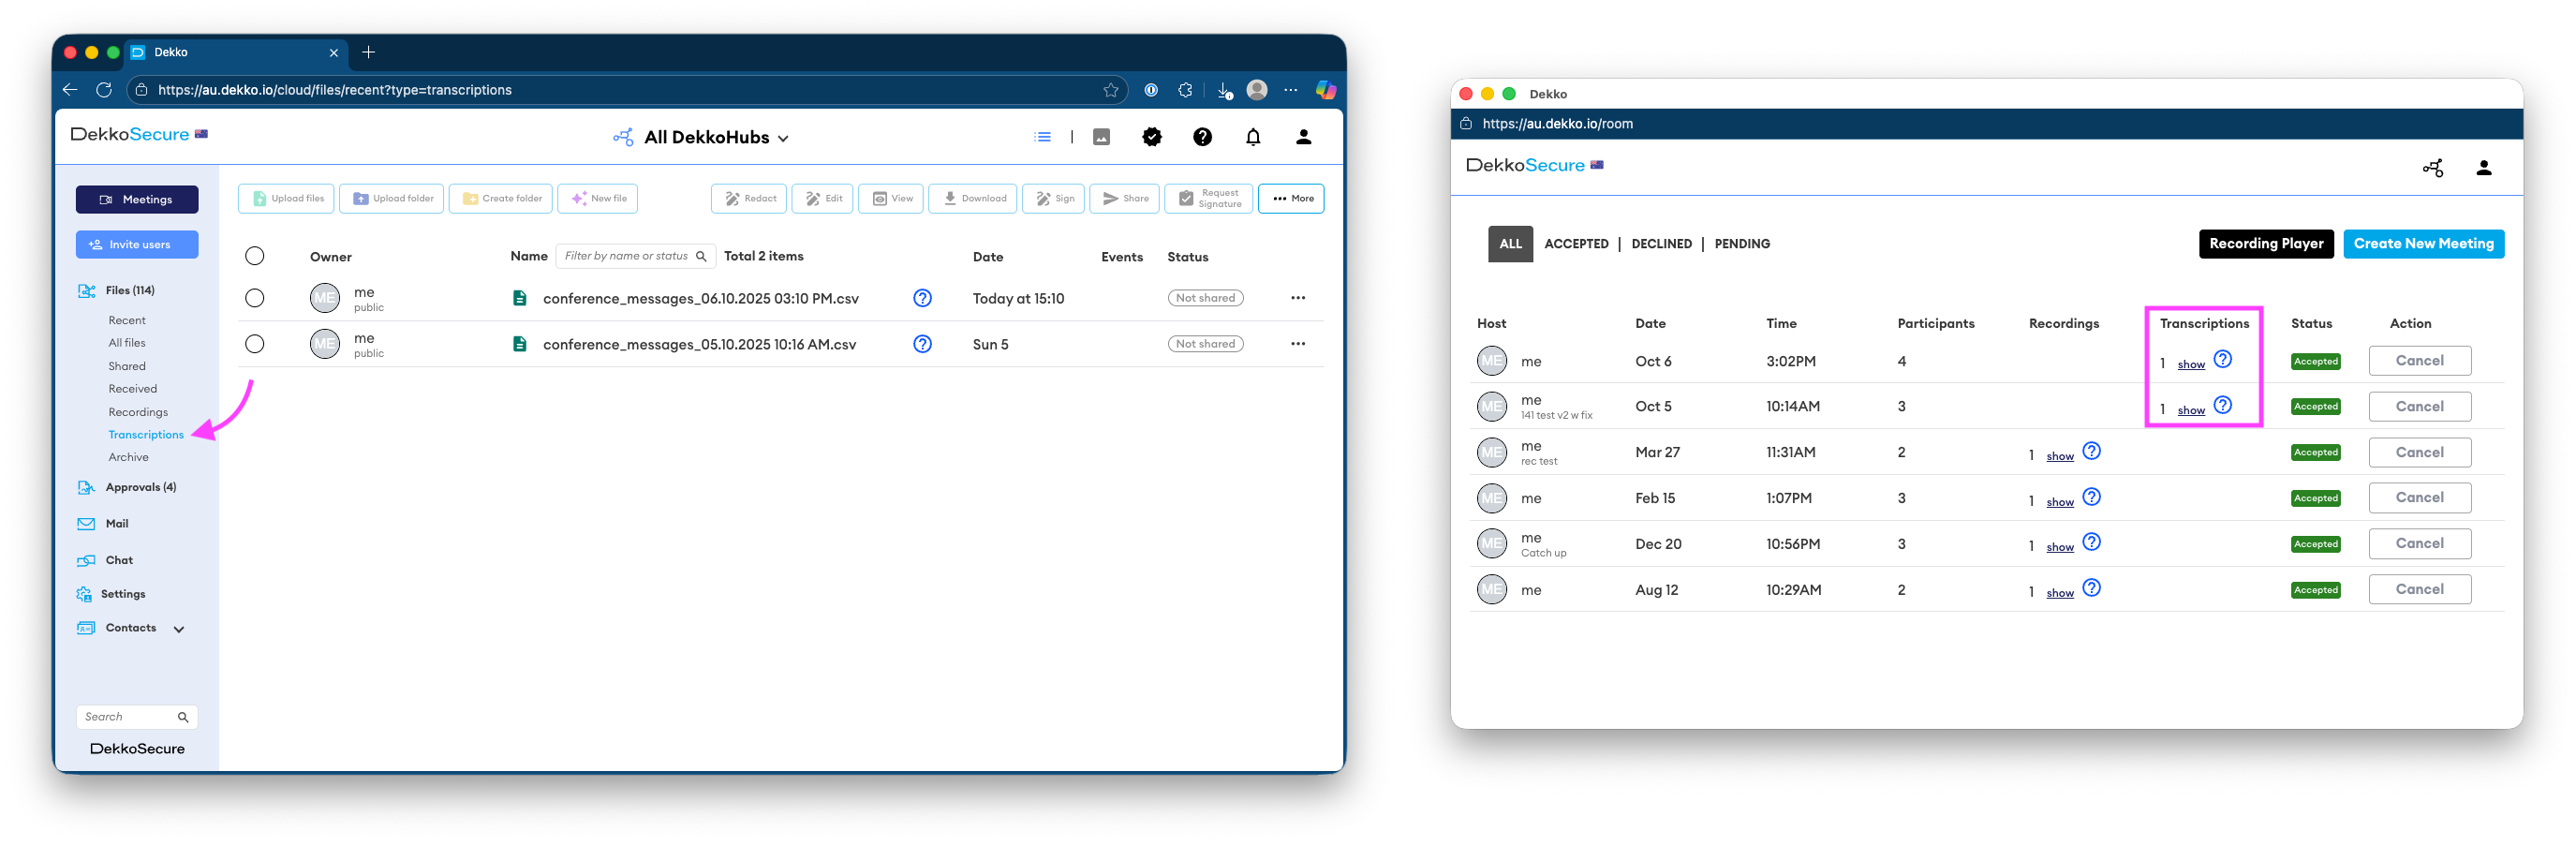Open Copilot icon in browser toolbar
2576x846 pixels.
click(x=1325, y=90)
